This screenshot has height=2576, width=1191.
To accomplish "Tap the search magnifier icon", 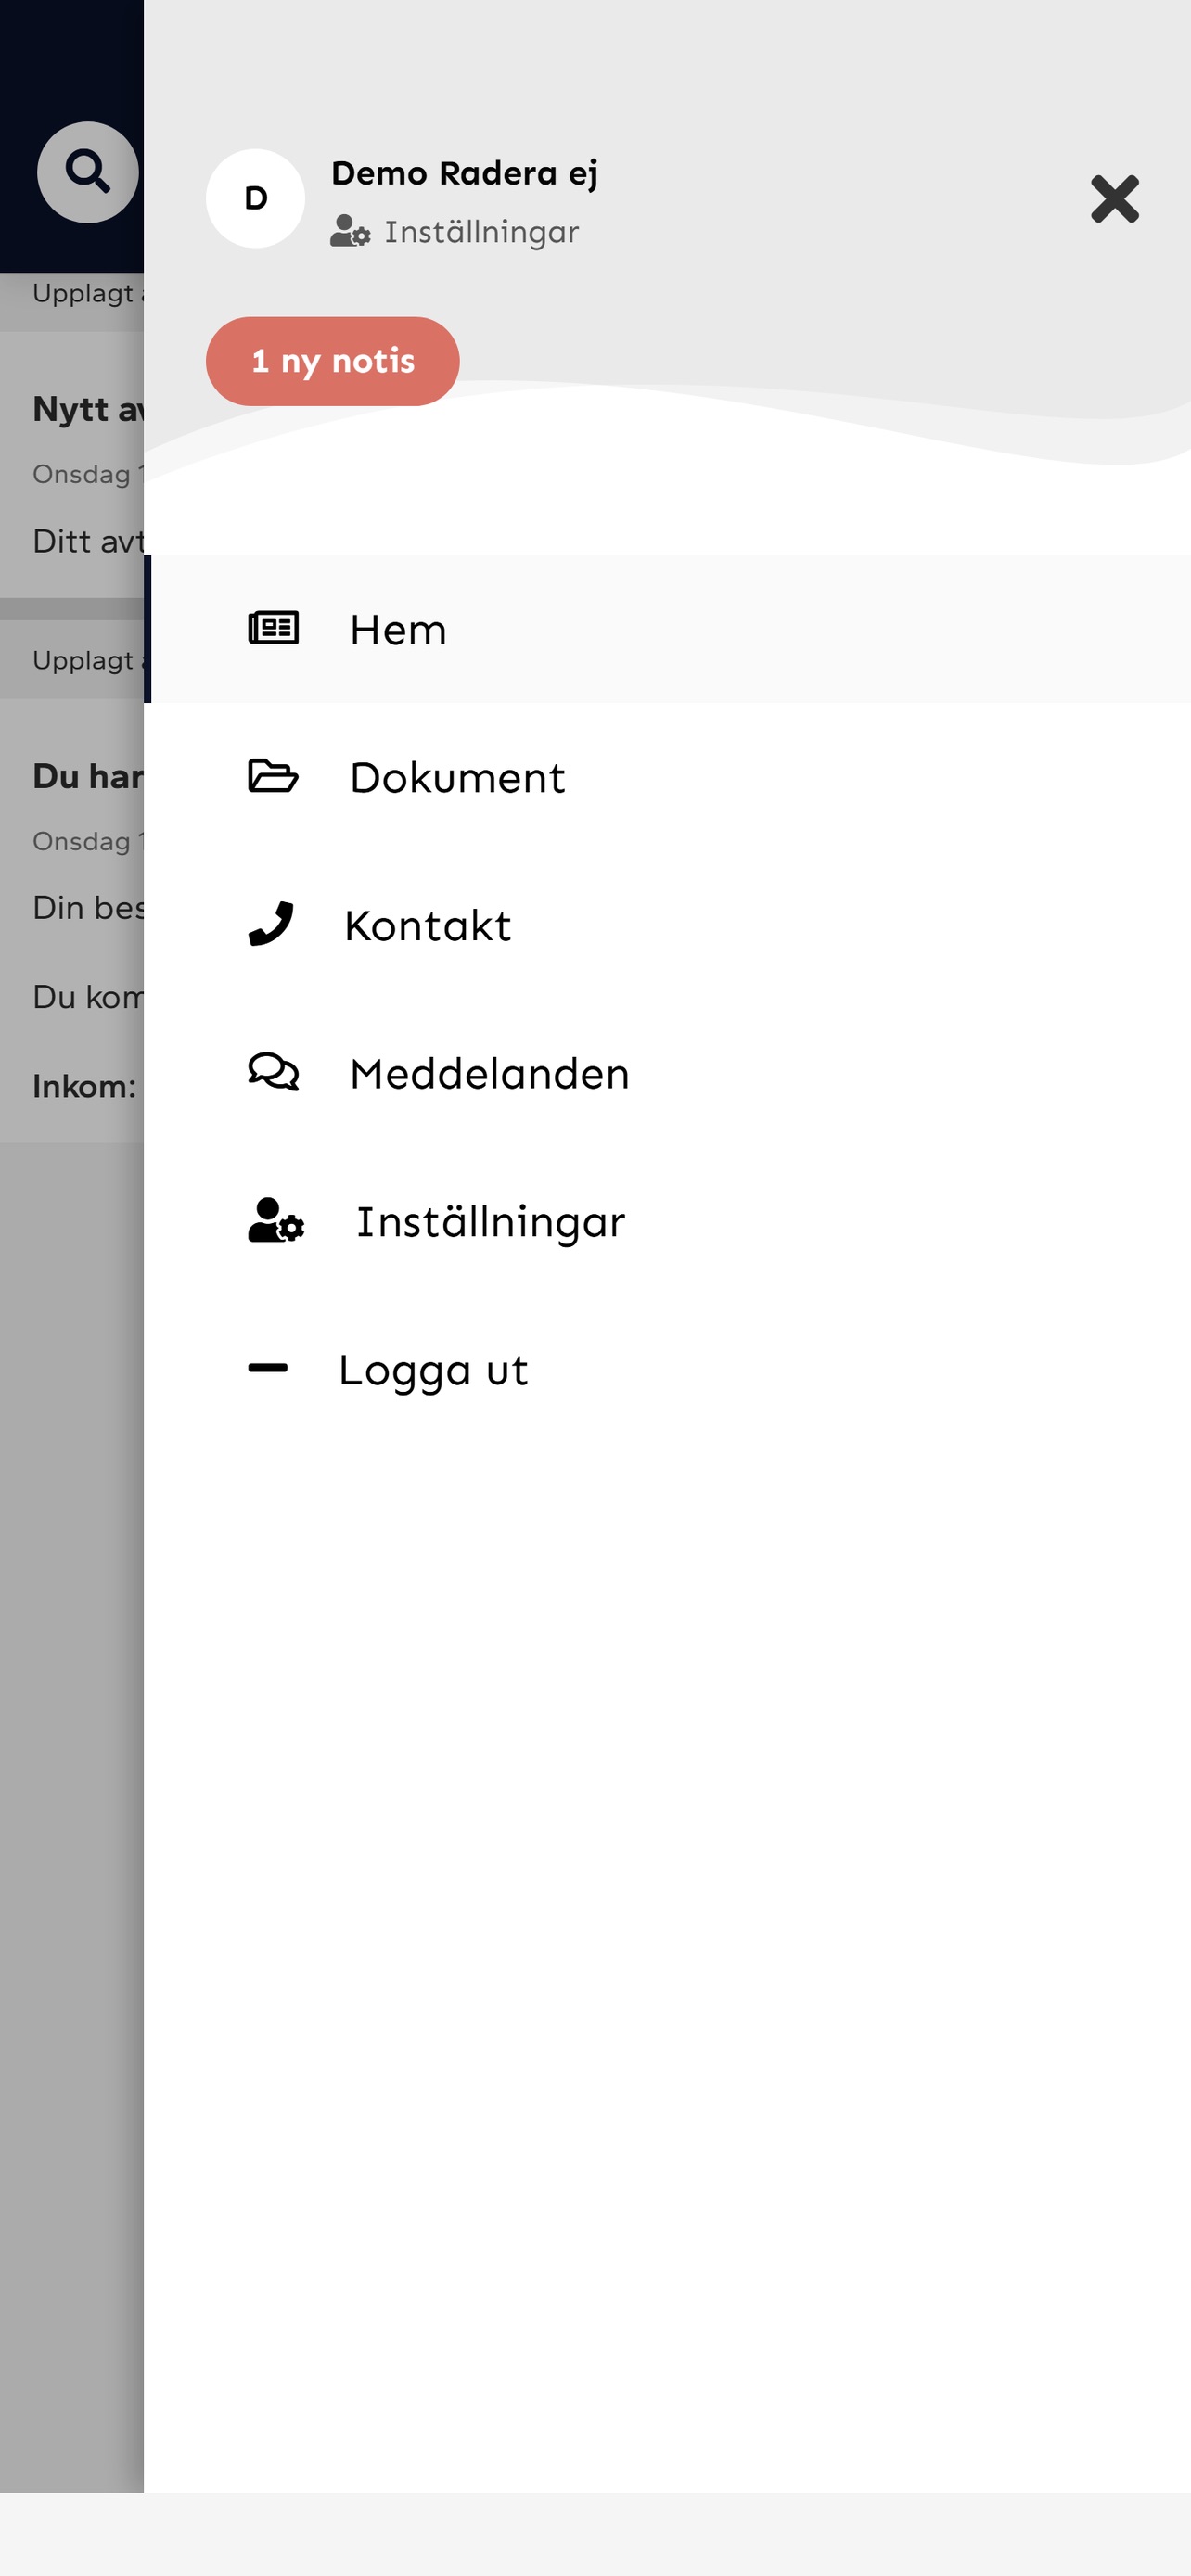I will tap(88, 172).
